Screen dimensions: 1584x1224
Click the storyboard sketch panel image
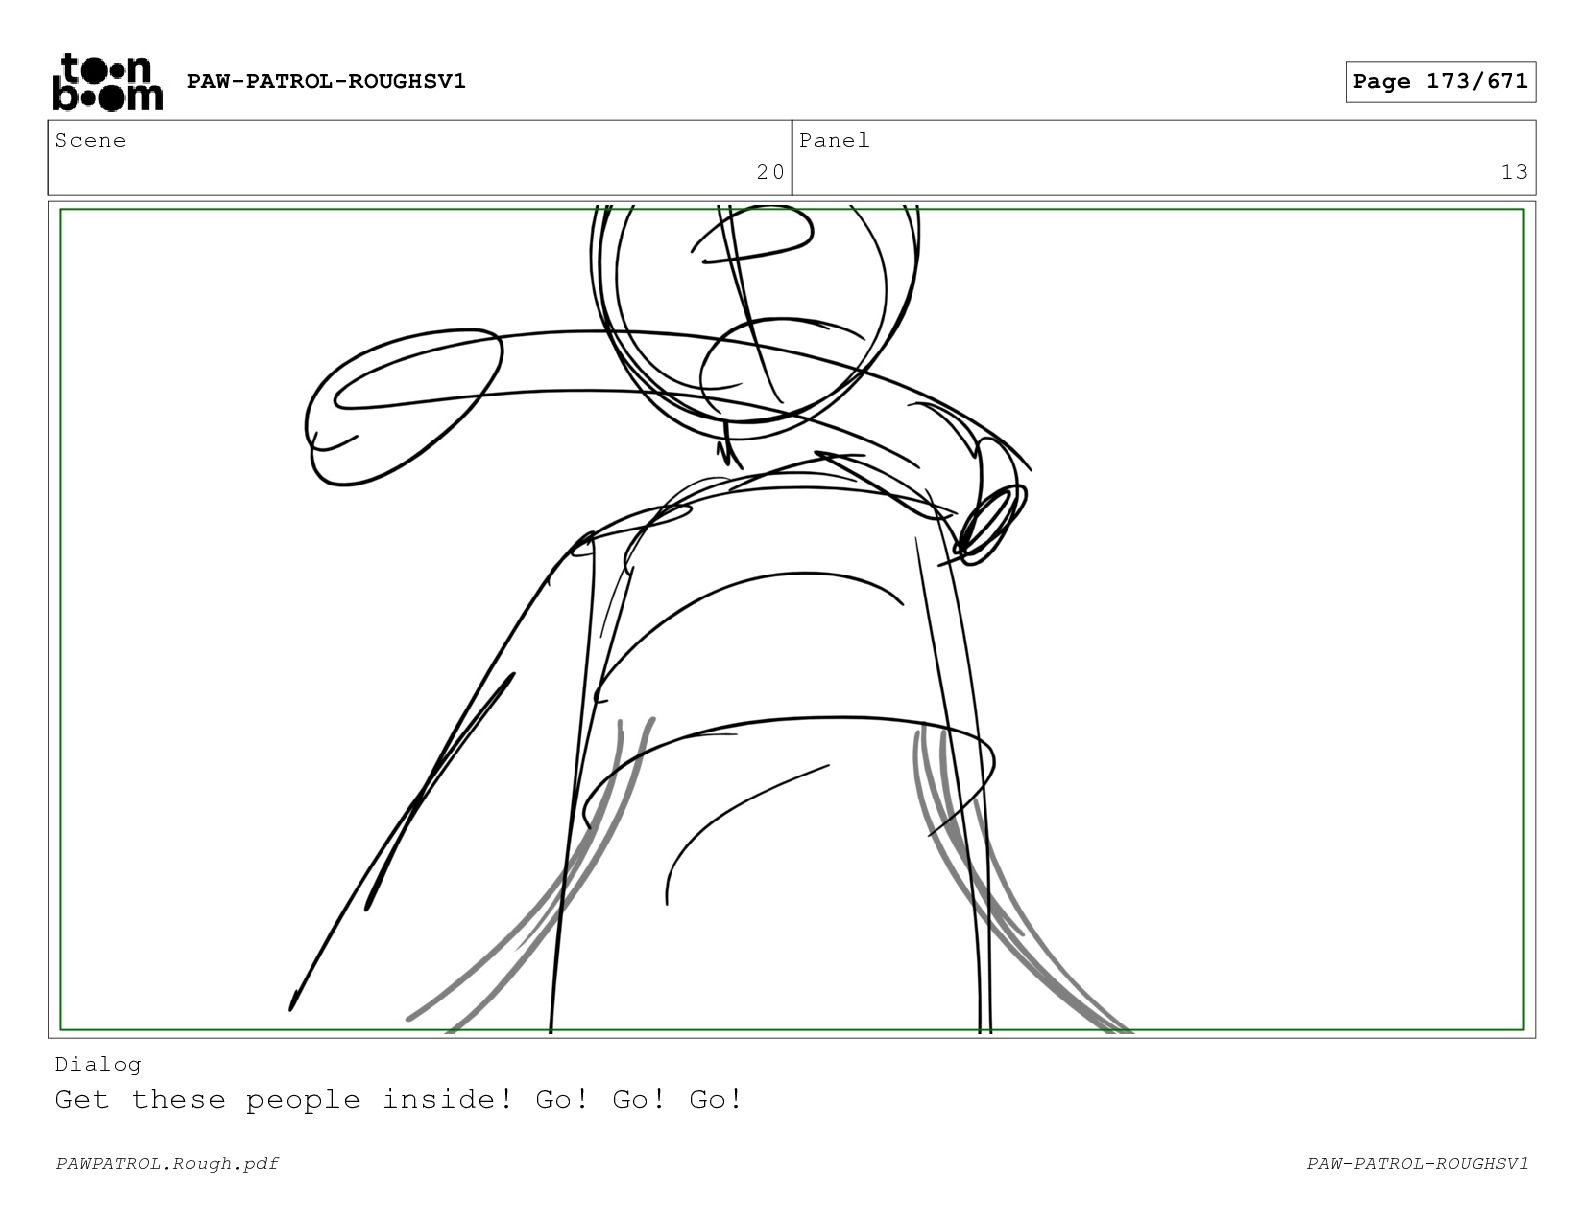point(792,619)
